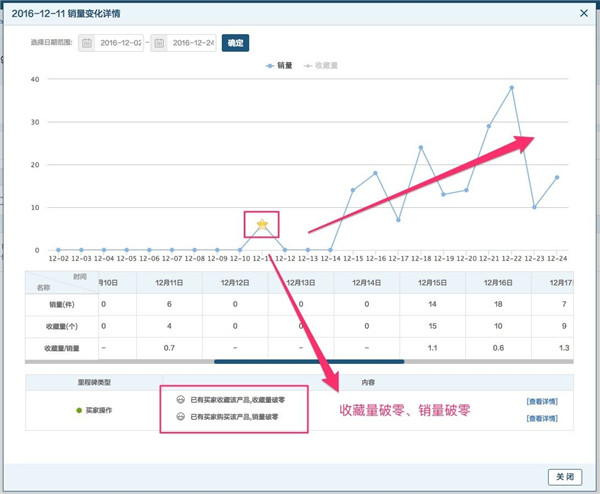This screenshot has height=494, width=600.
Task: Click the smiley icon beside 收藏量破零 entry
Action: point(180,400)
